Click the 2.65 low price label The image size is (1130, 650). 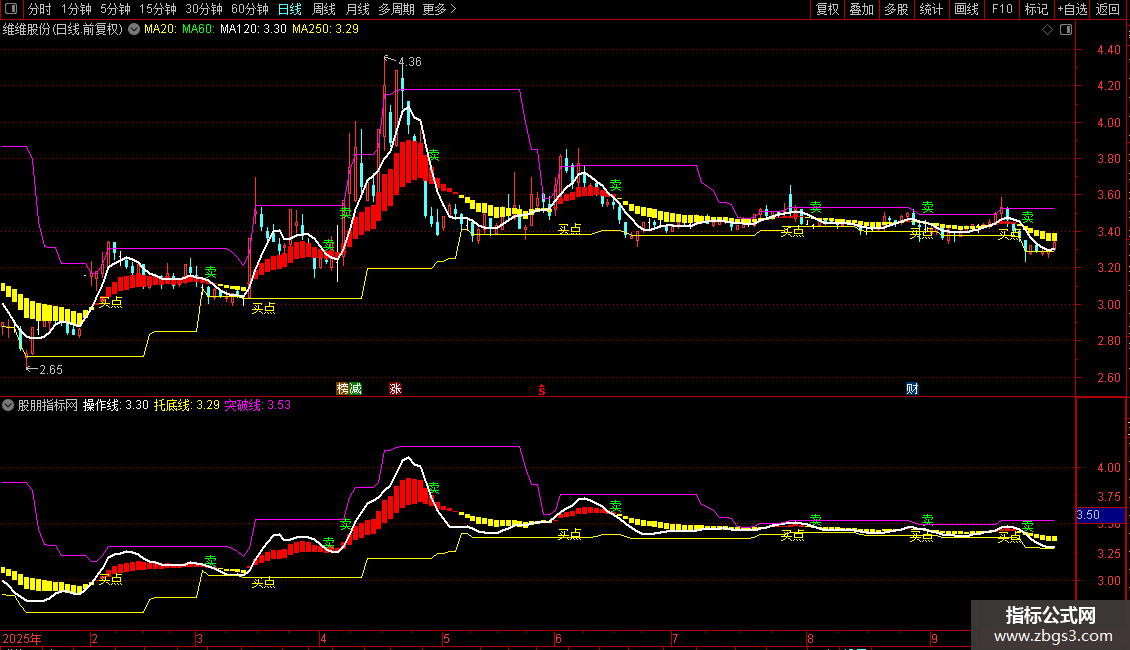pyautogui.click(x=51, y=370)
